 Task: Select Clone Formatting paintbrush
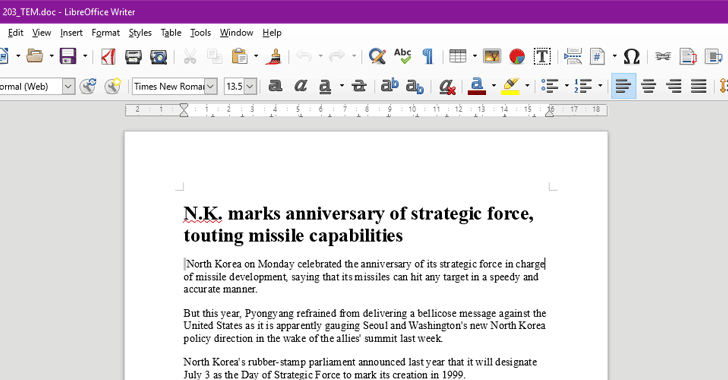274,57
